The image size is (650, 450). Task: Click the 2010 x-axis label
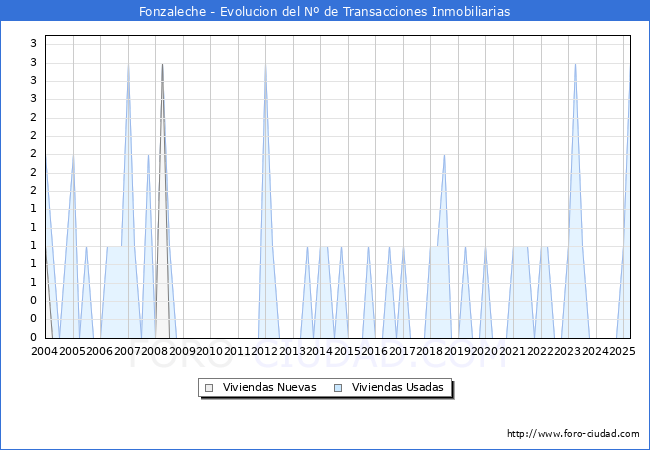210,351
